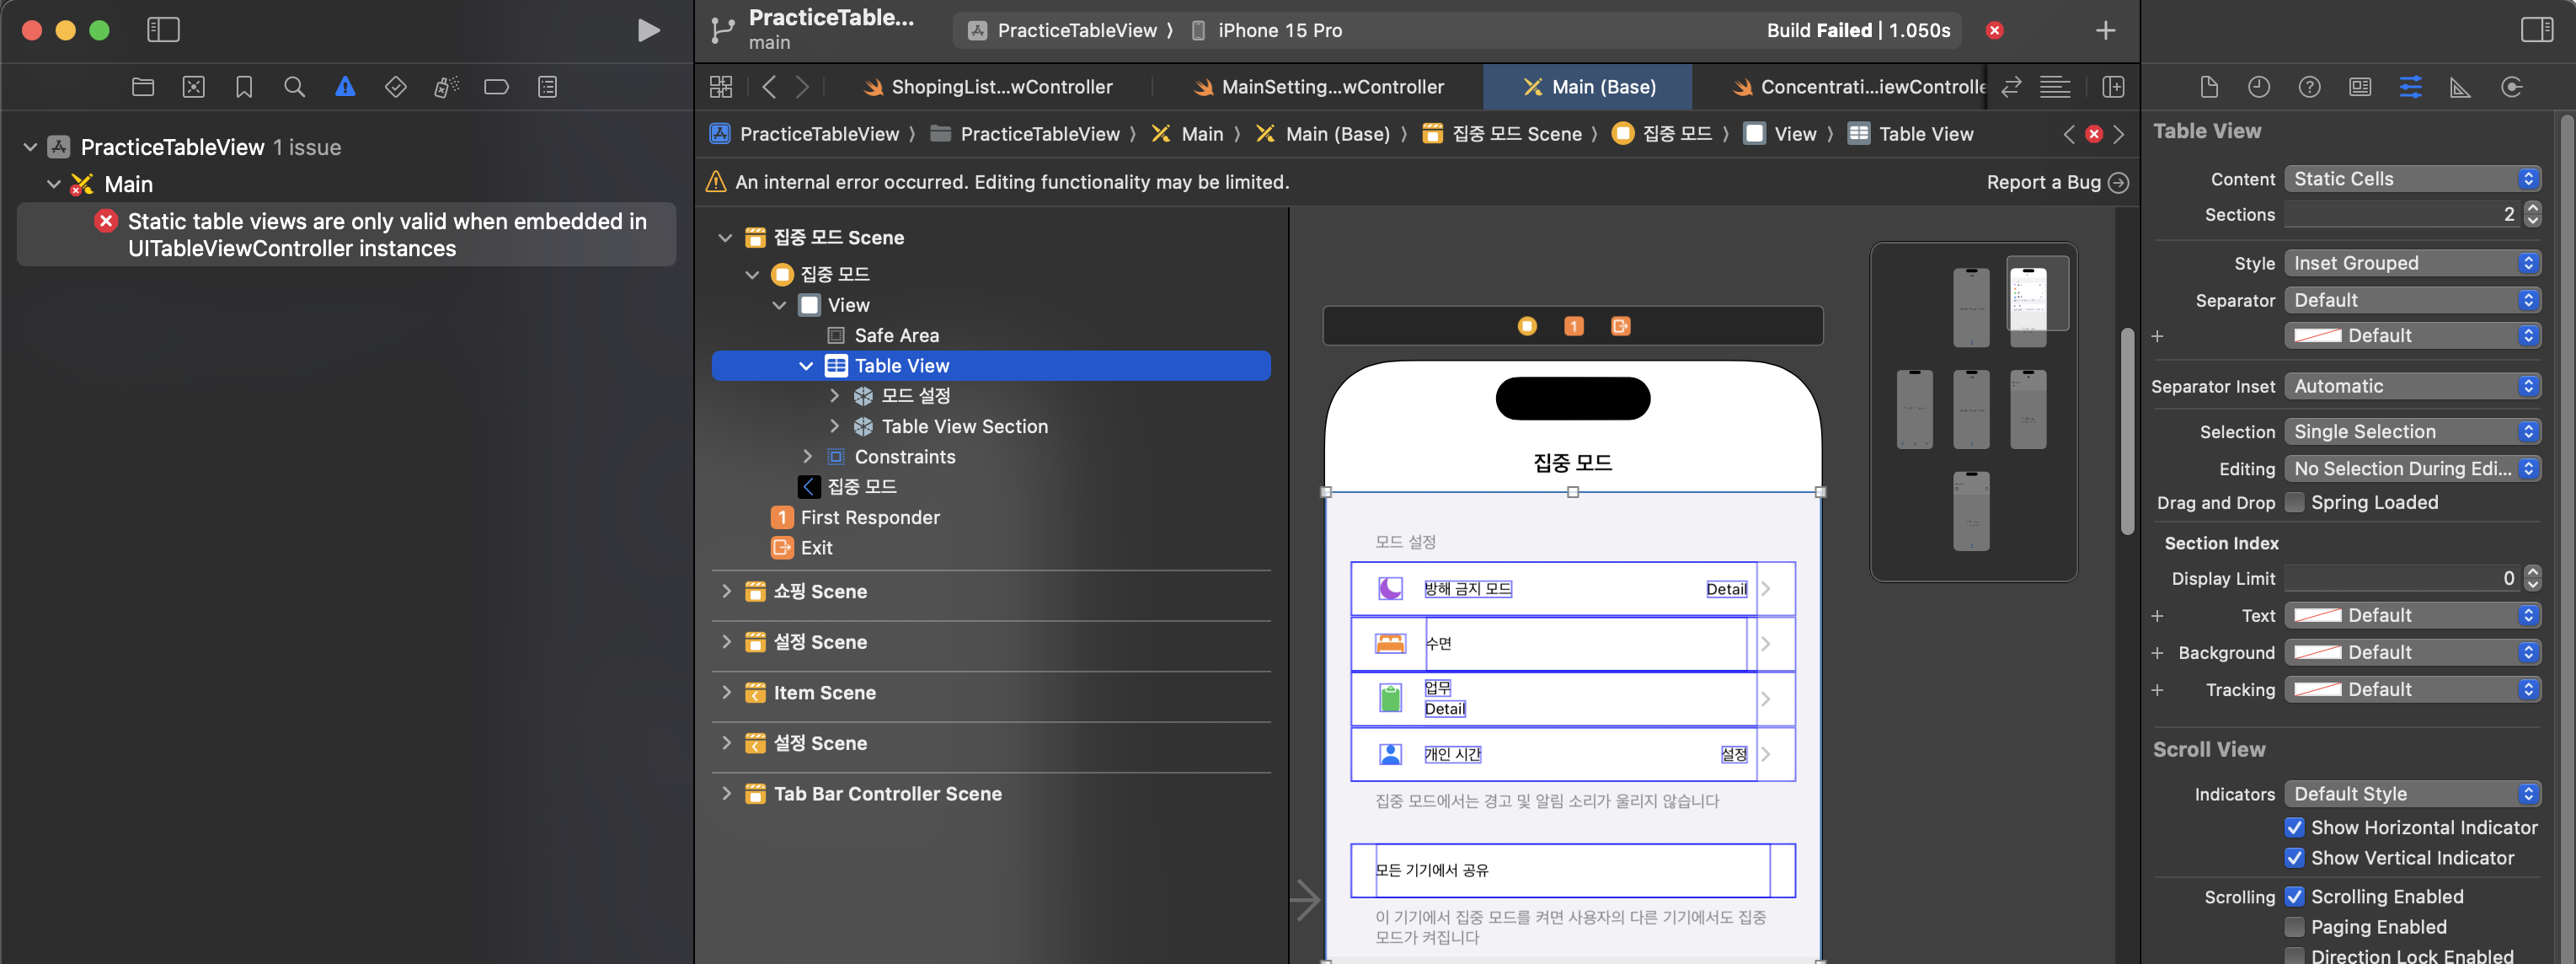Open the Connections inspector icon
2576x964 pixels.
2510,87
